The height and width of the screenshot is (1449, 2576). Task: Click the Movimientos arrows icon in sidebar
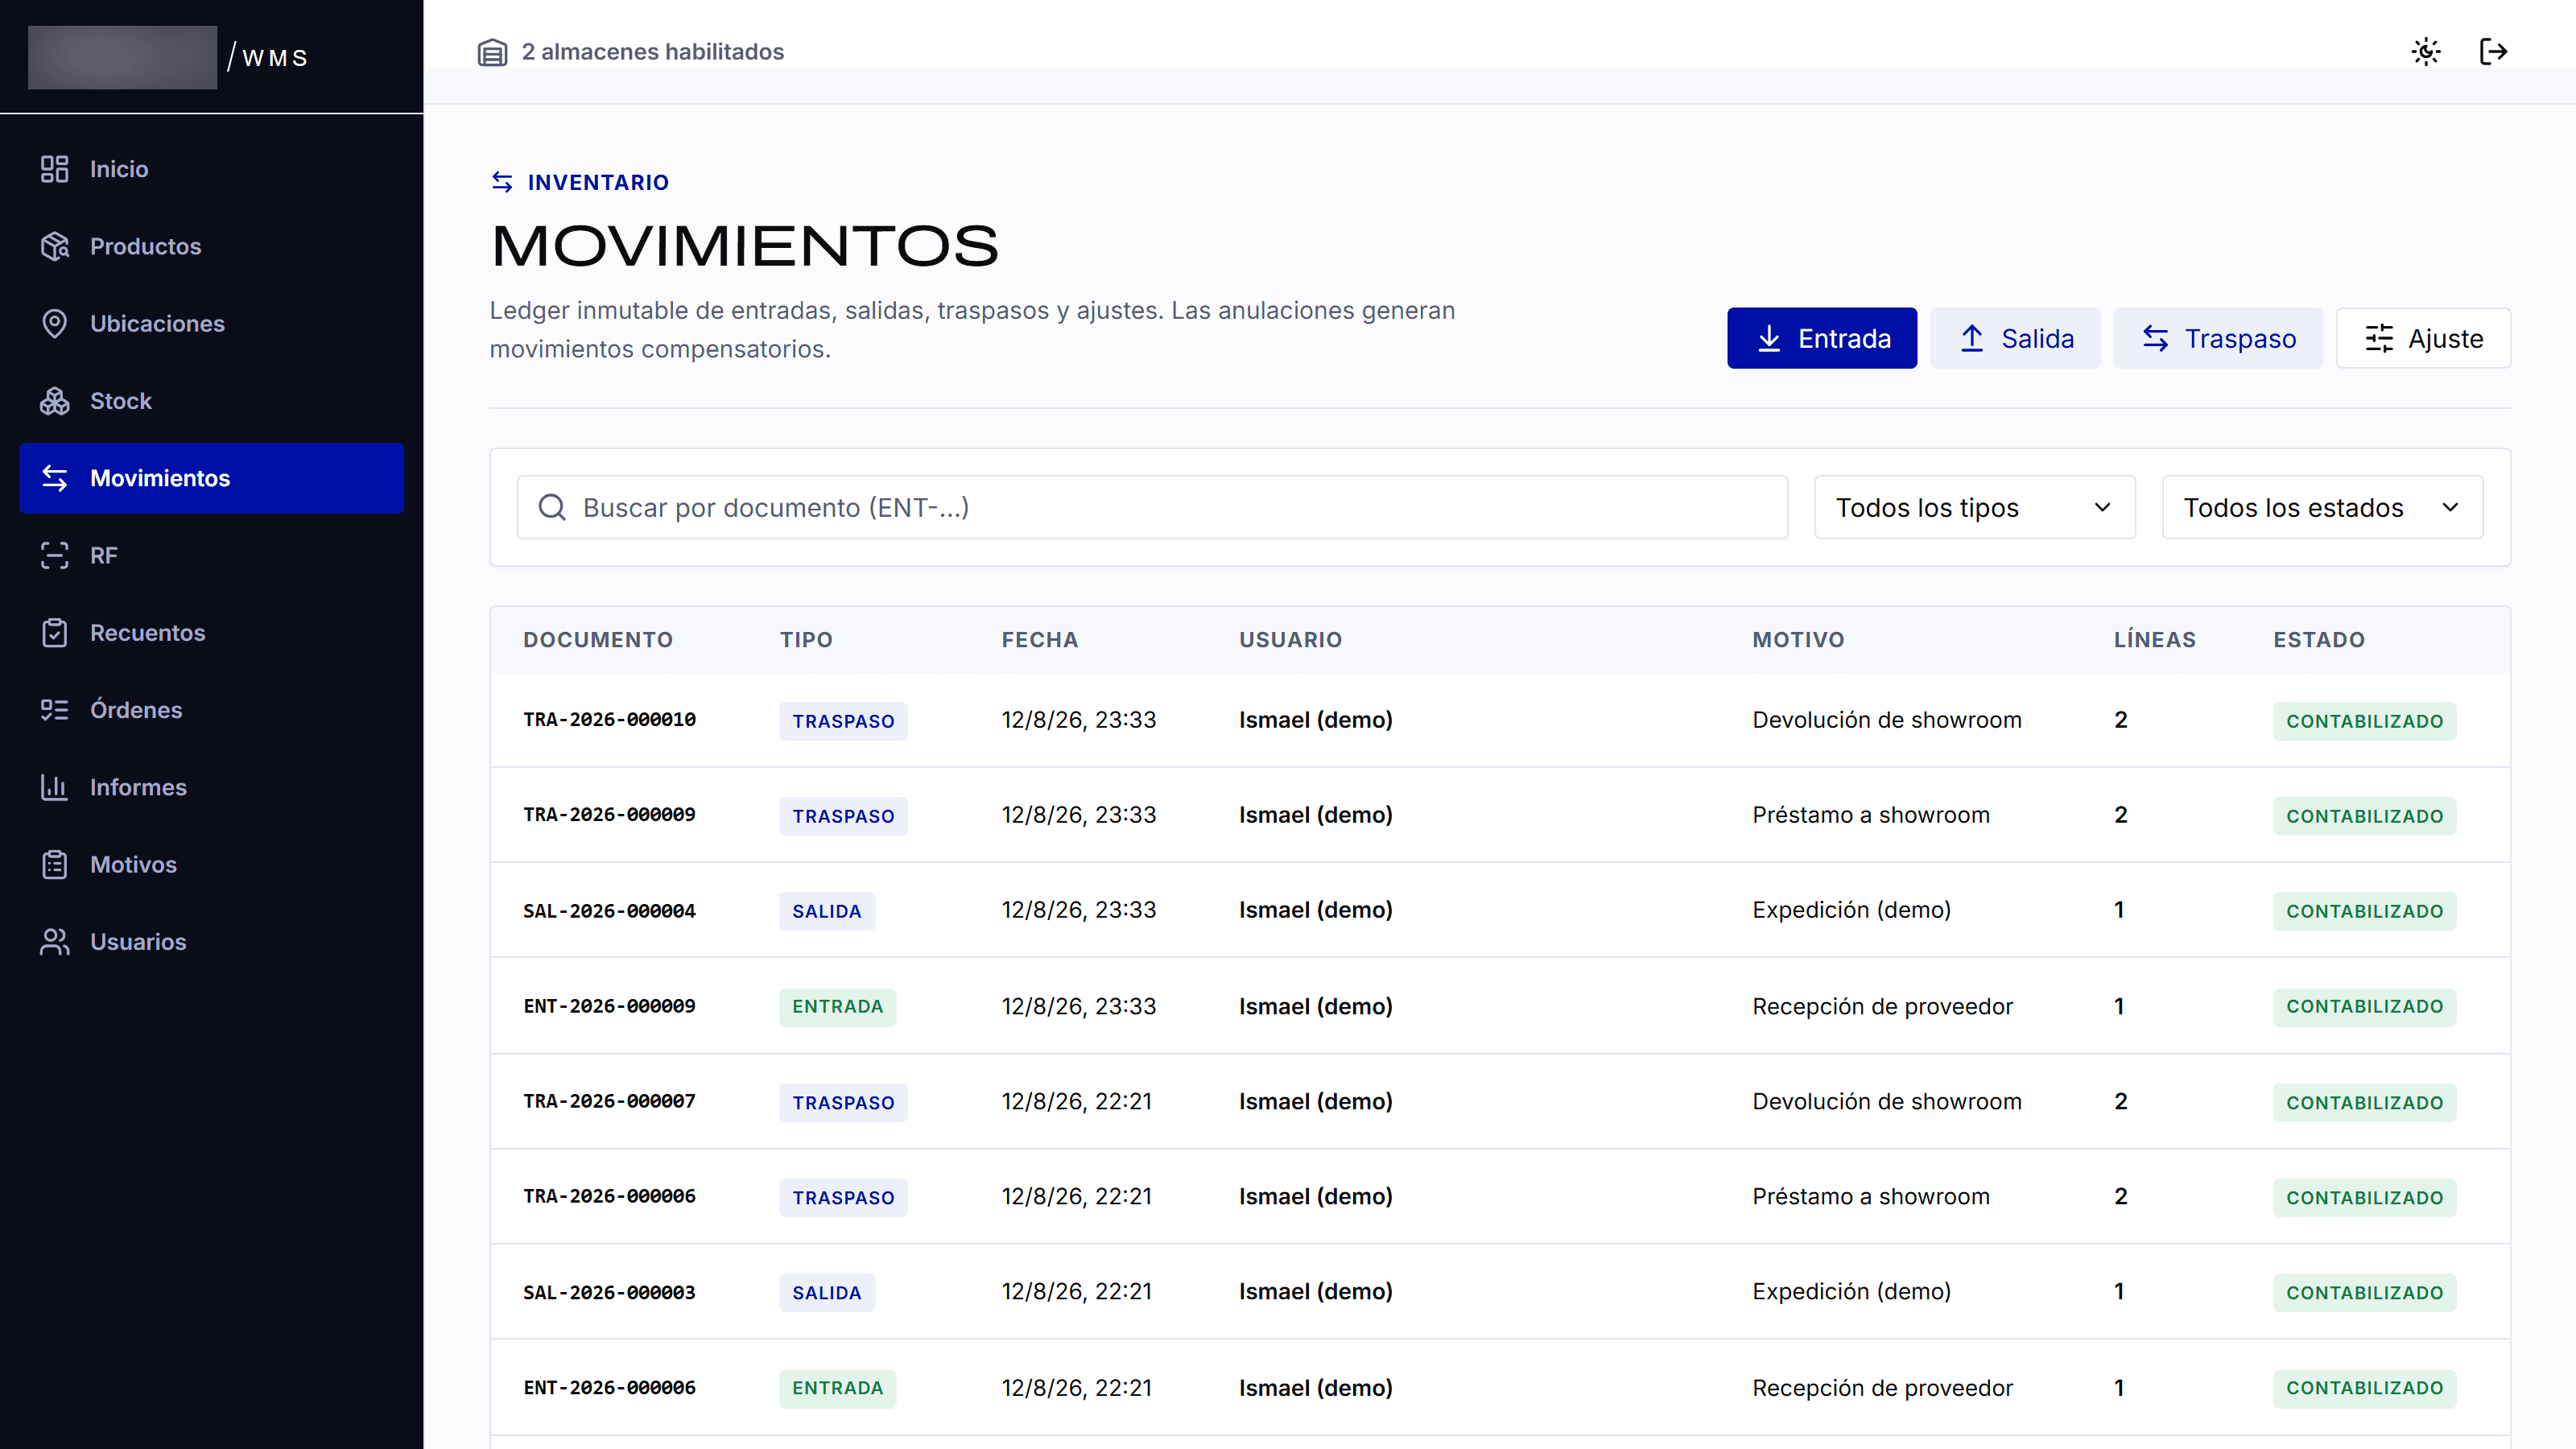tap(54, 478)
